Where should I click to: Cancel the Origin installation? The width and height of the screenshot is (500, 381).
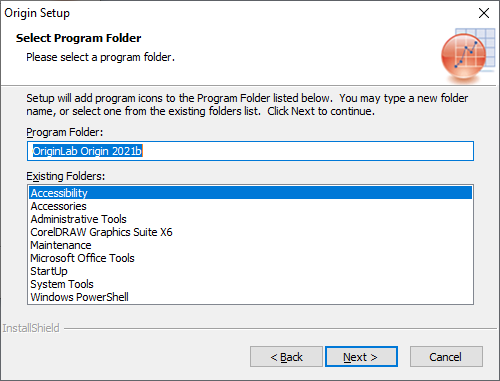coord(446,357)
